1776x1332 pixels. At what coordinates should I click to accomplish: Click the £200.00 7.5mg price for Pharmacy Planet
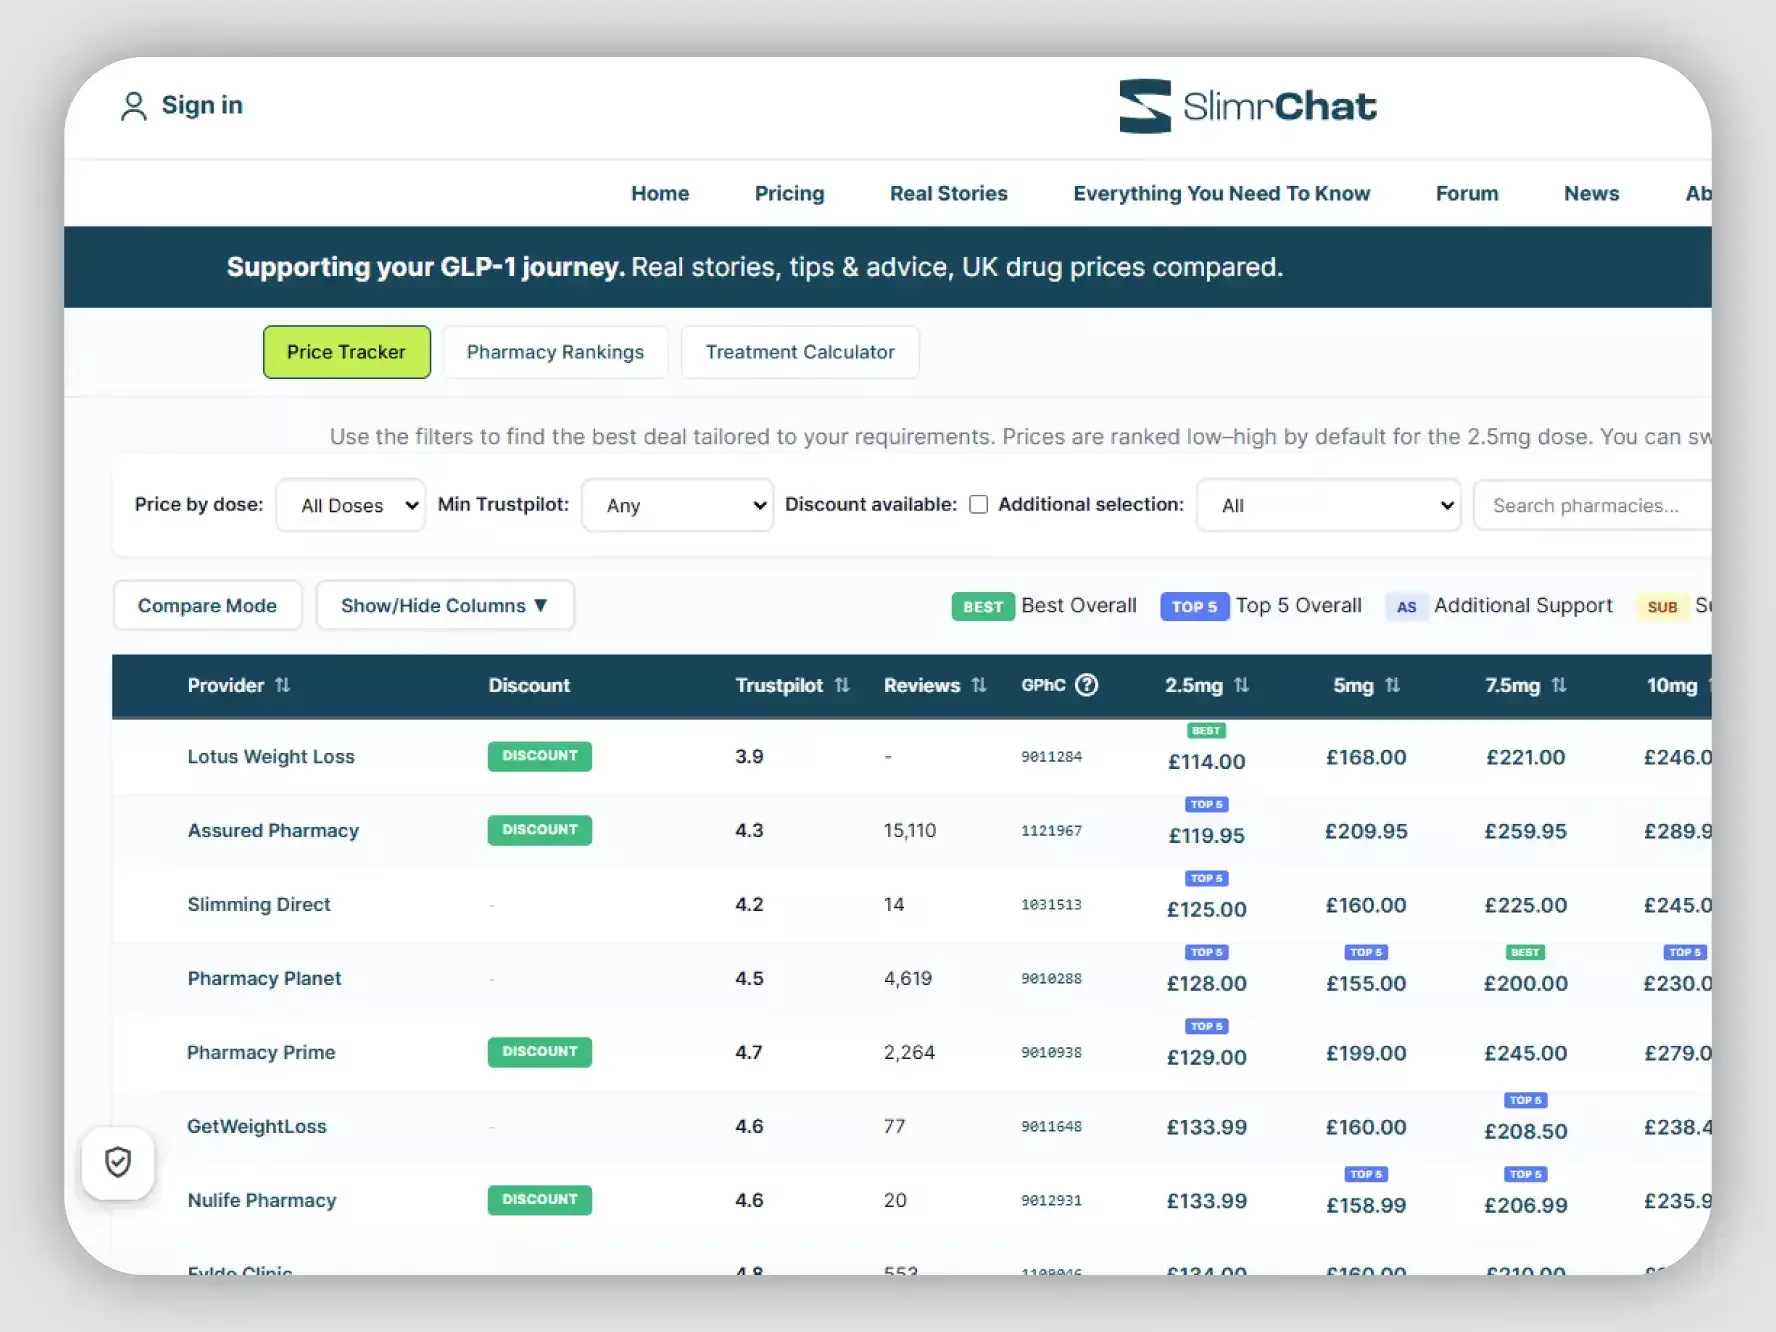[x=1526, y=984]
